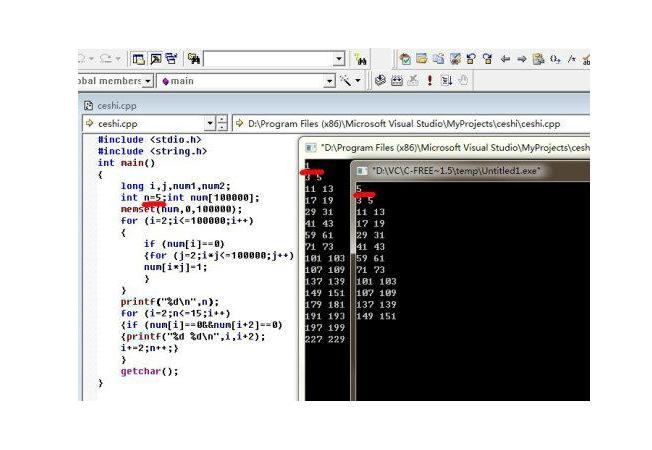Click the search icon right of find box

click(359, 60)
